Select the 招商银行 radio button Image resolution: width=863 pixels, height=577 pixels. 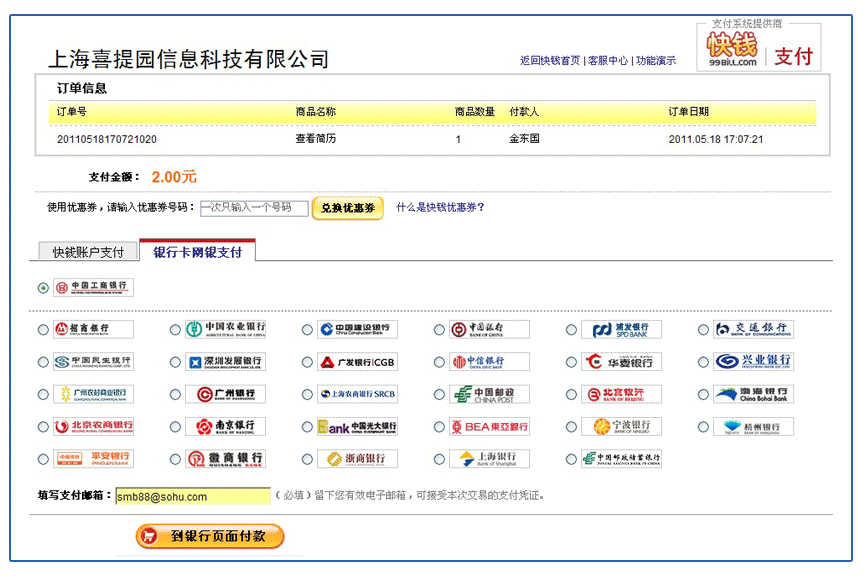[43, 330]
